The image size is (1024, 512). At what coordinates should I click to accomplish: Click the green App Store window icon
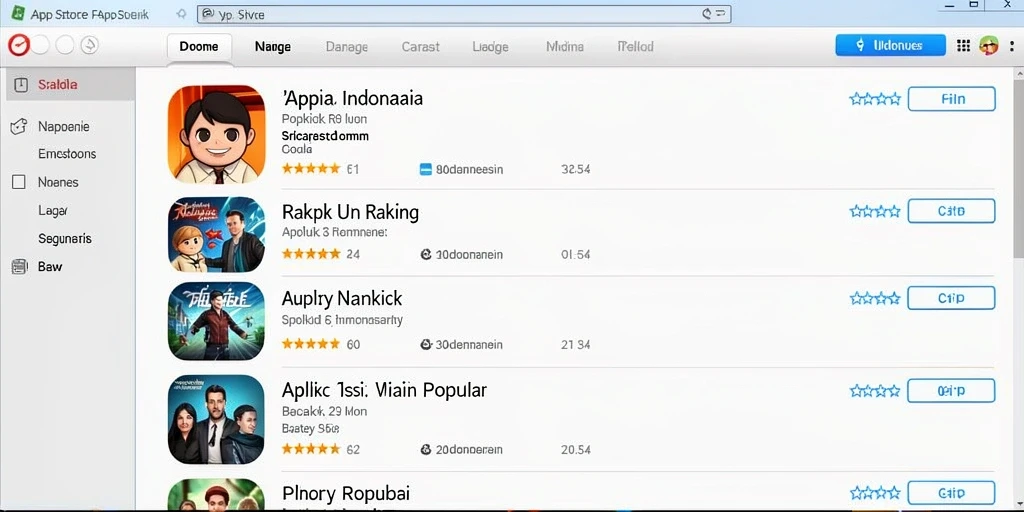(18, 13)
